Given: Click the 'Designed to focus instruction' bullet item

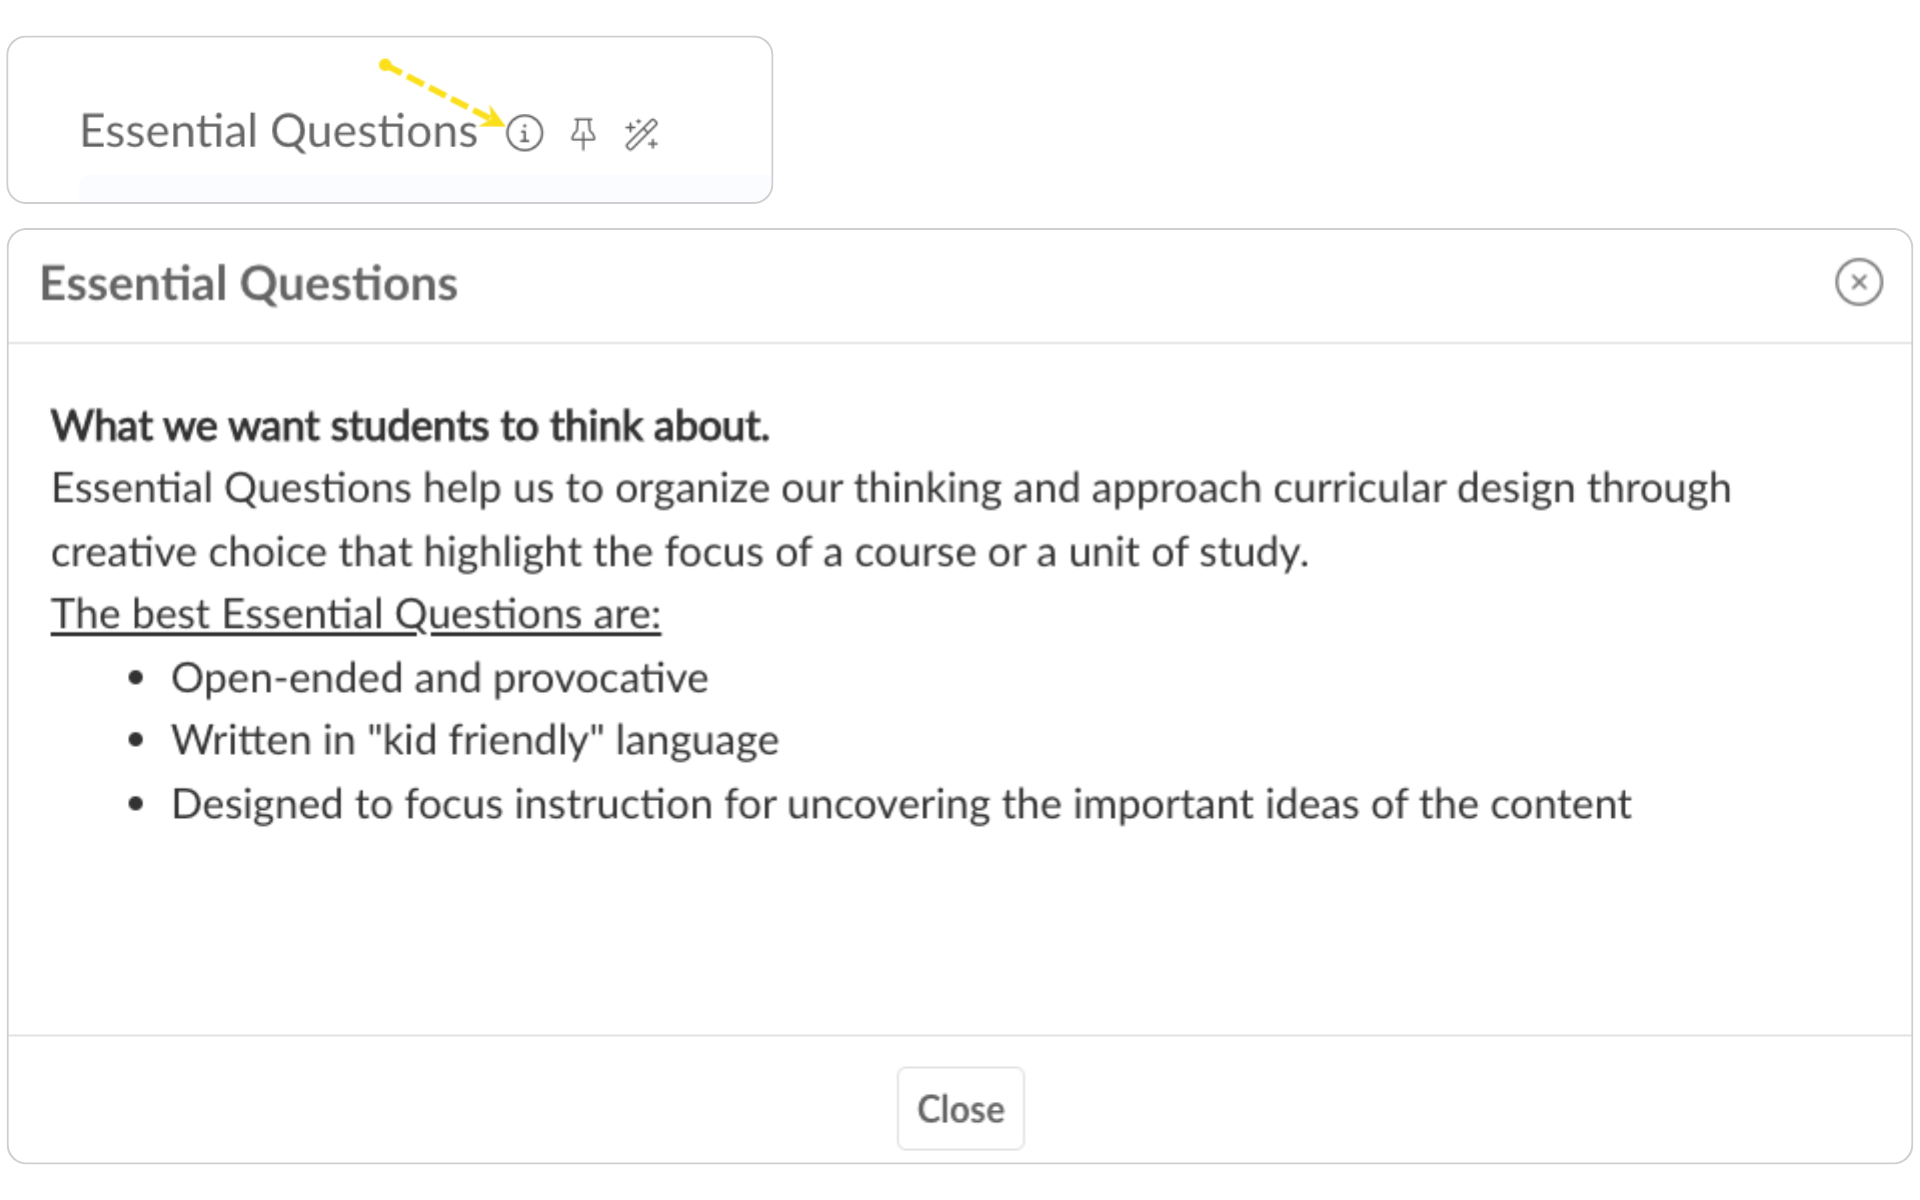Looking at the screenshot, I should pos(901,804).
